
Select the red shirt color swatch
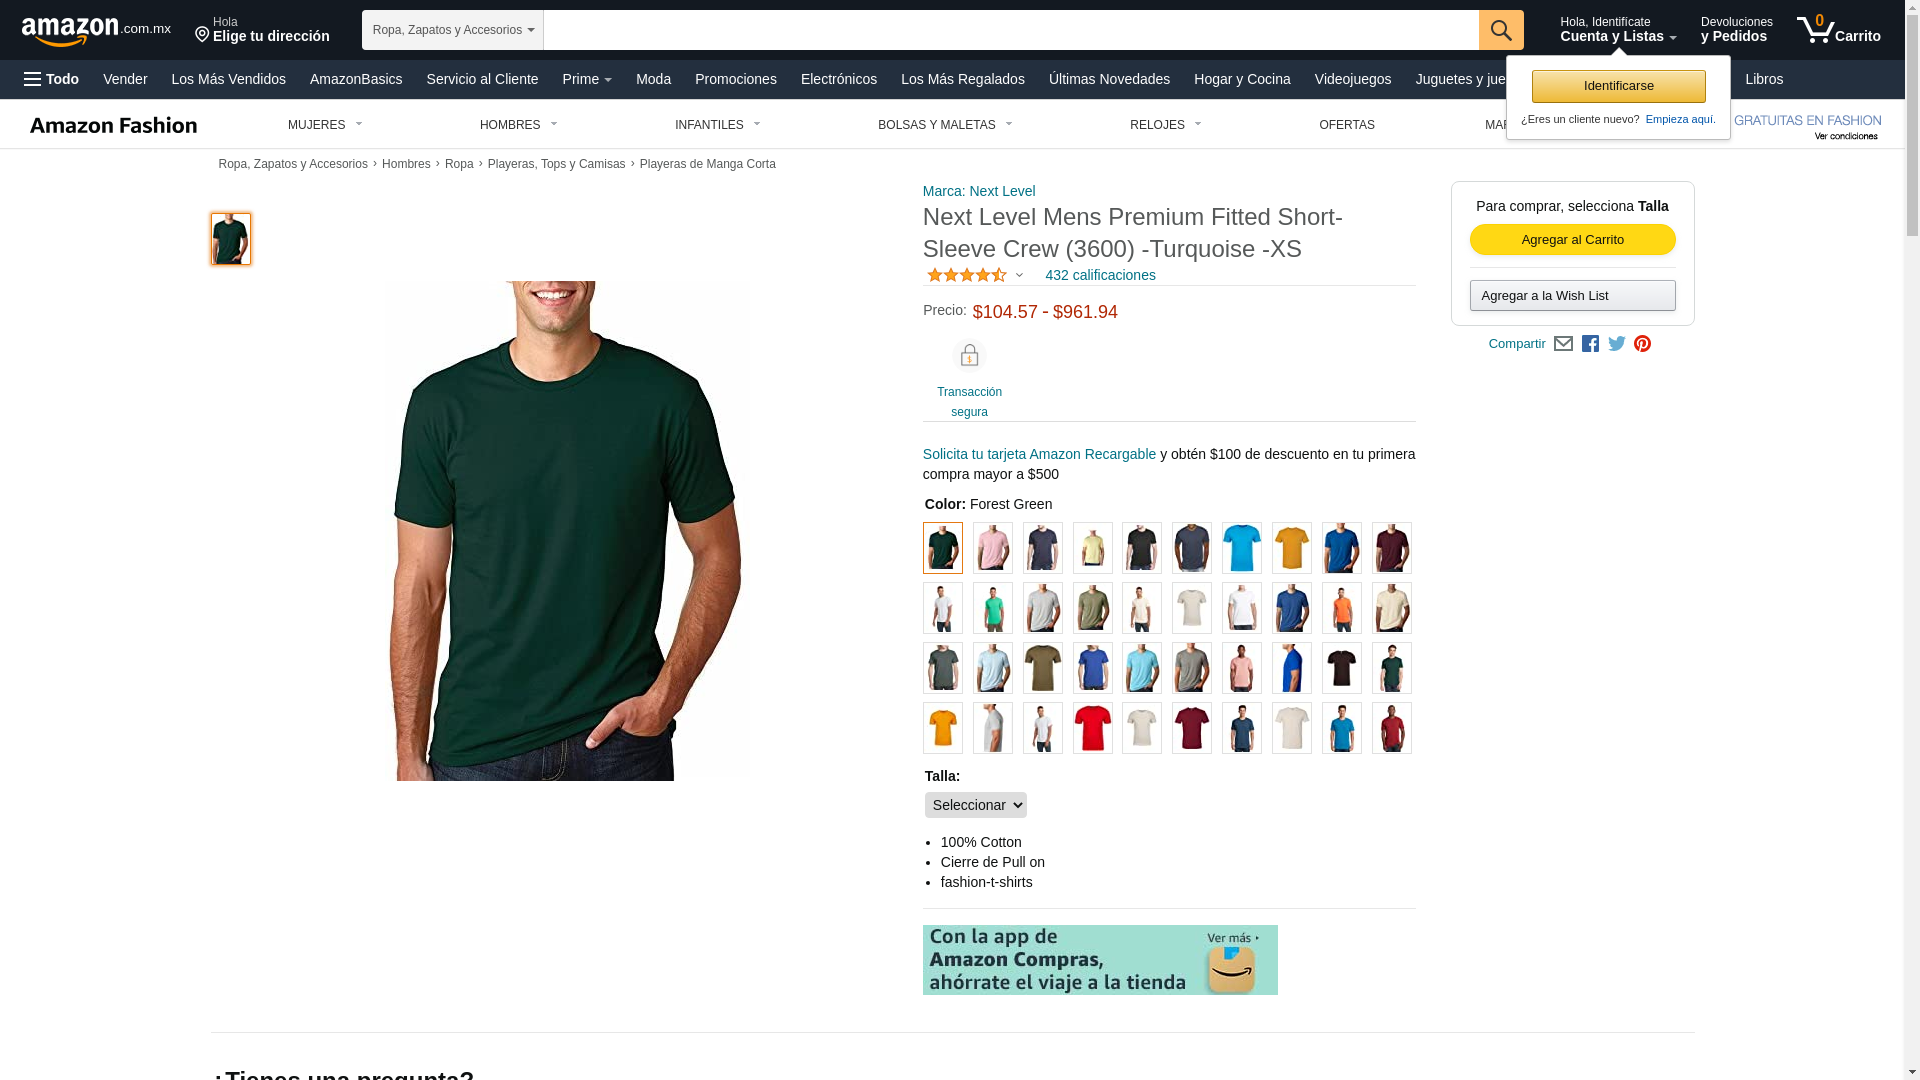[x=1092, y=728]
